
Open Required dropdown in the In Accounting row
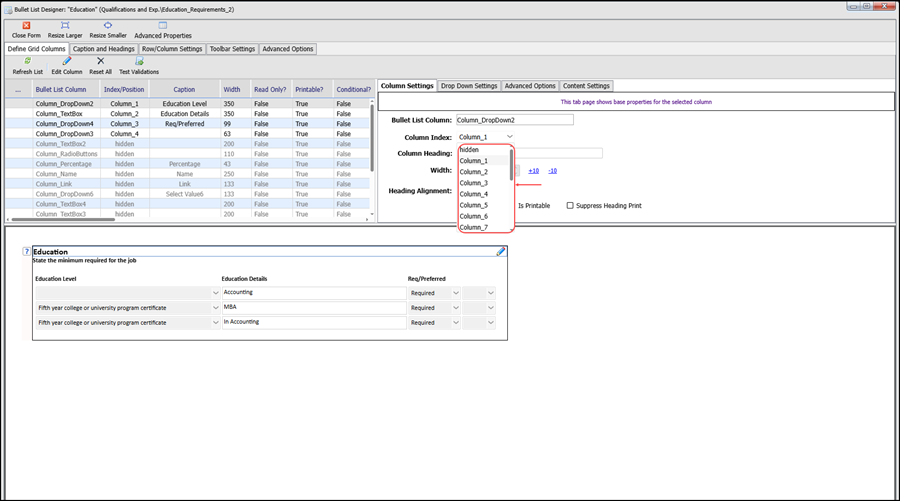456,323
